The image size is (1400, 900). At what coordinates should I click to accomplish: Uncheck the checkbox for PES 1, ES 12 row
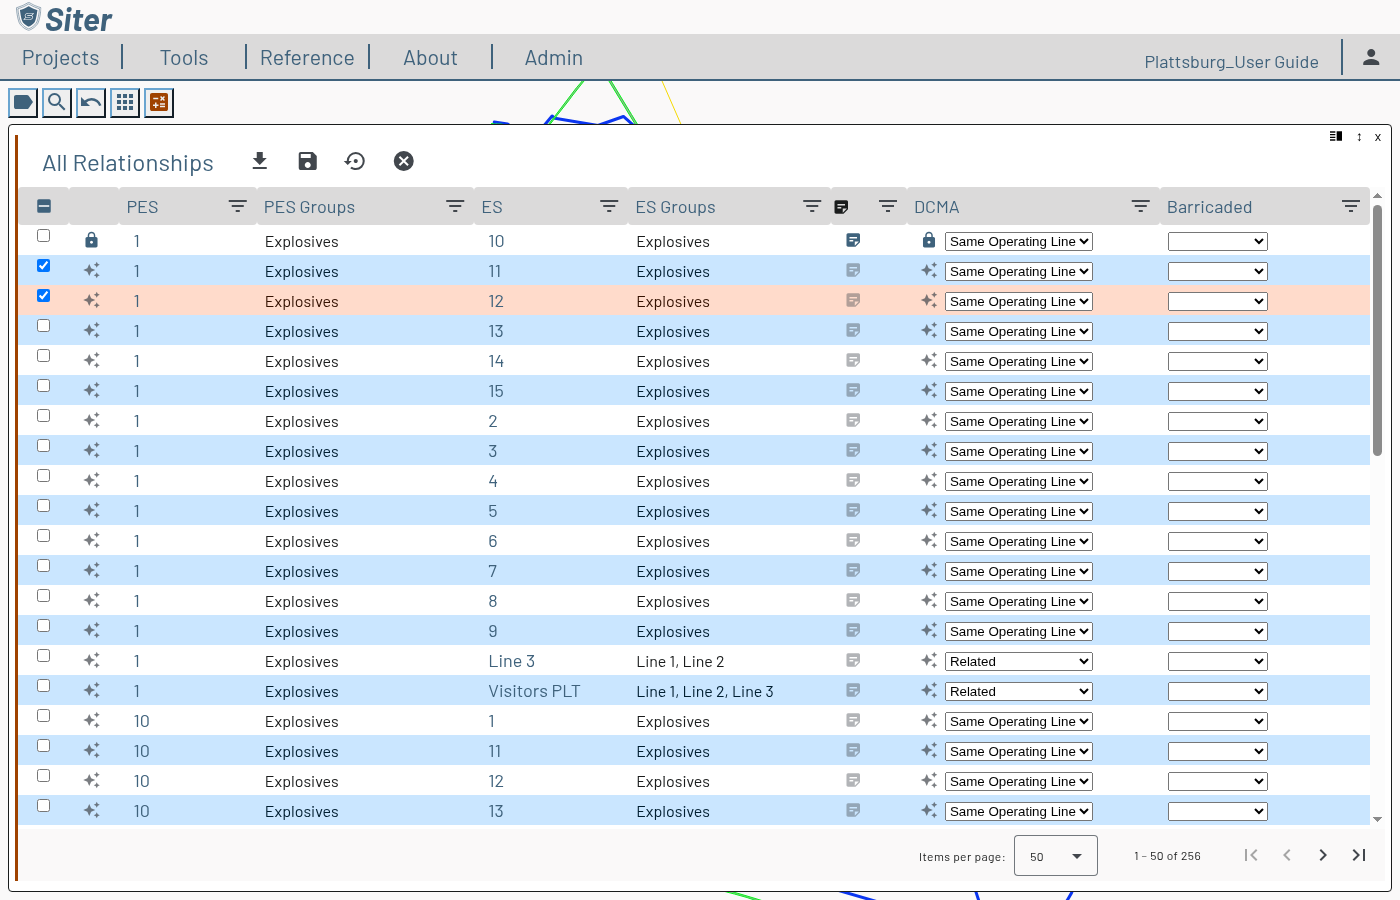[x=43, y=296]
